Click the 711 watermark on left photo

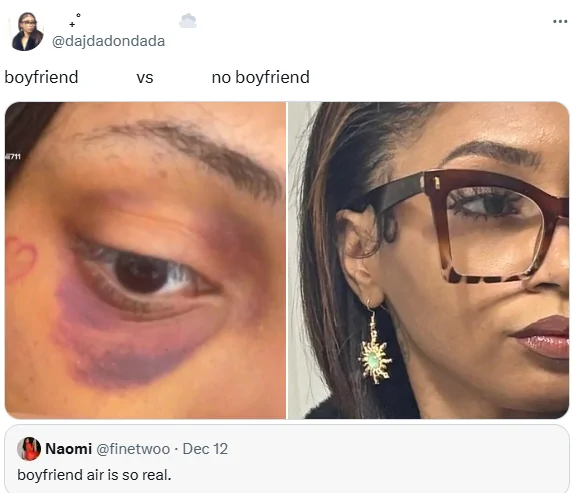coord(13,157)
